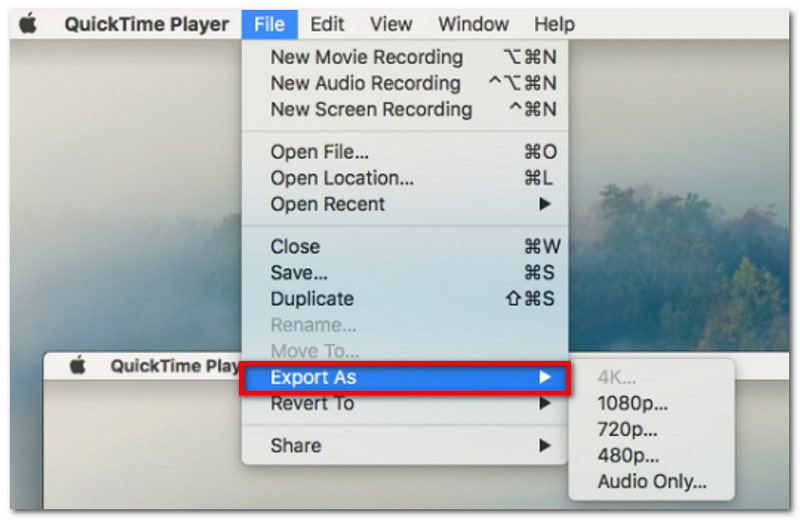800x520 pixels.
Task: Choose Duplicate from File menu
Action: pyautogui.click(x=405, y=299)
